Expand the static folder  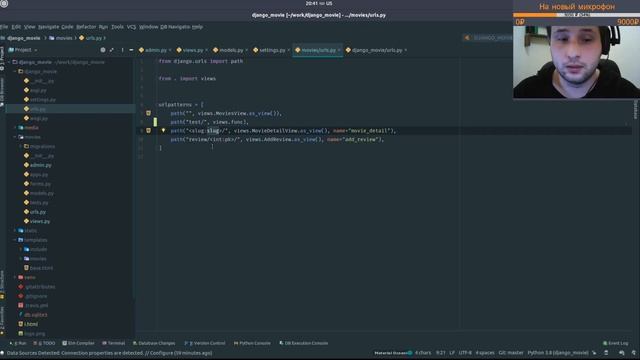pyautogui.click(x=16, y=231)
